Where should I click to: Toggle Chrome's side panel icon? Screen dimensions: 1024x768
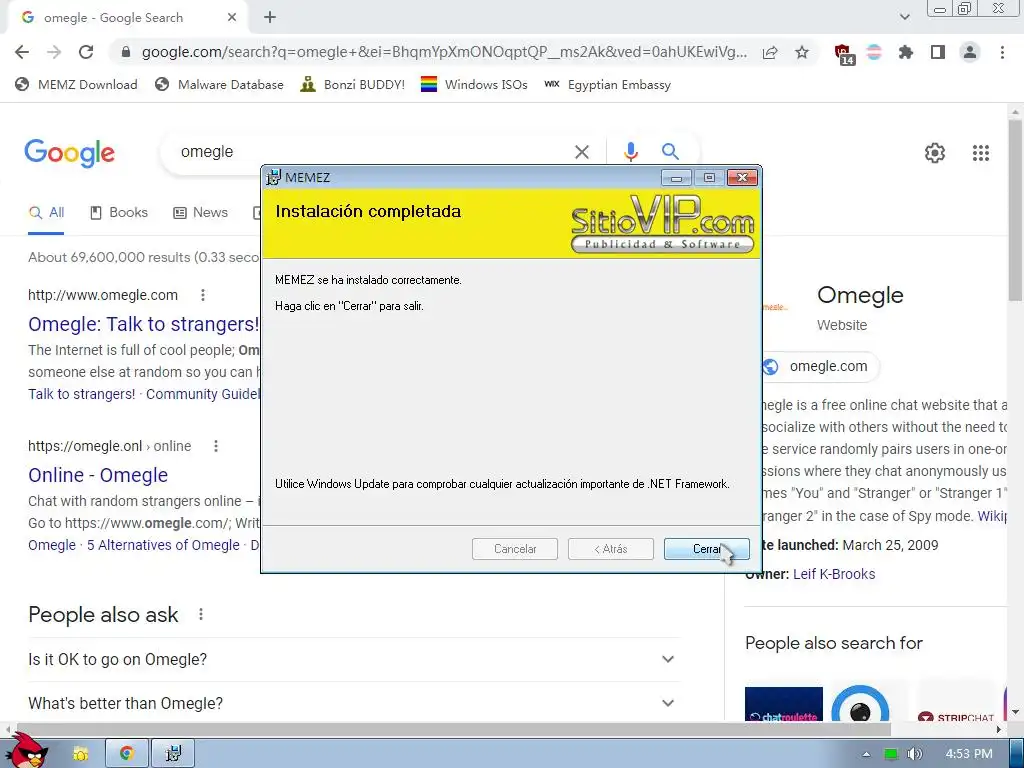point(938,52)
